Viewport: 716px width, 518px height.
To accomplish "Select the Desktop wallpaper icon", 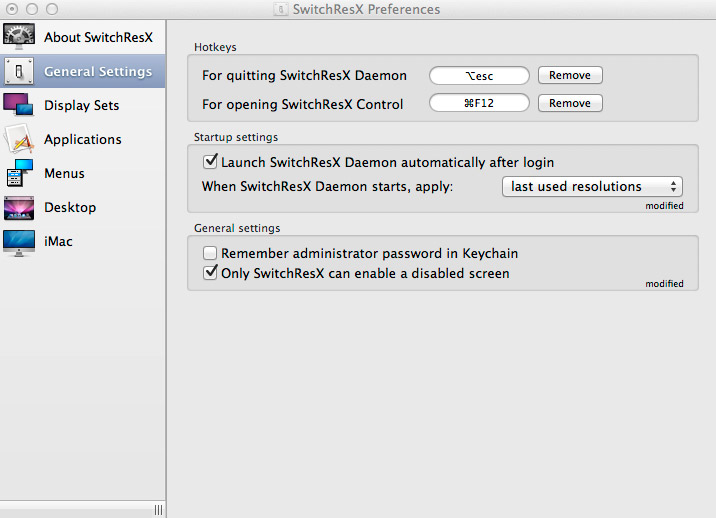I will [19, 207].
